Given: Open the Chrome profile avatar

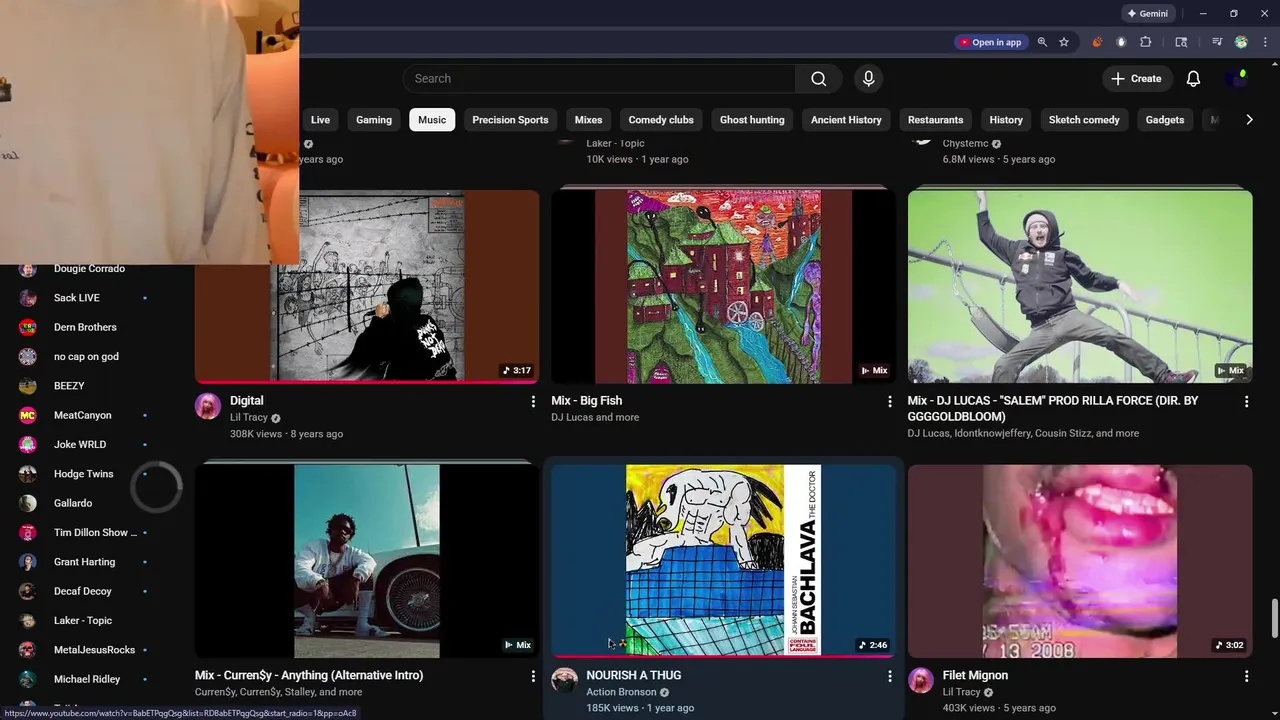Looking at the screenshot, I should (x=1241, y=42).
